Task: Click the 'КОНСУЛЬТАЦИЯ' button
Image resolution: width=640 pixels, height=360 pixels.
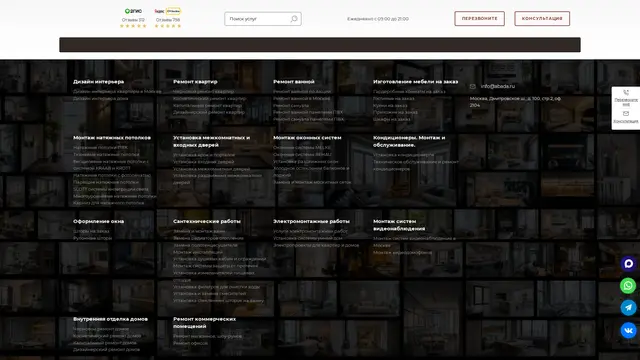Action: [x=542, y=18]
